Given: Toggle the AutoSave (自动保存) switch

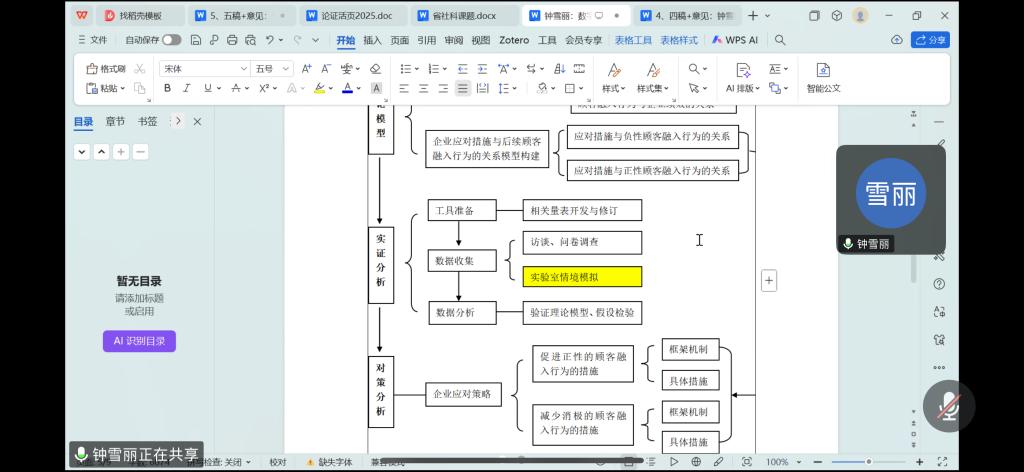Looking at the screenshot, I should 171,40.
